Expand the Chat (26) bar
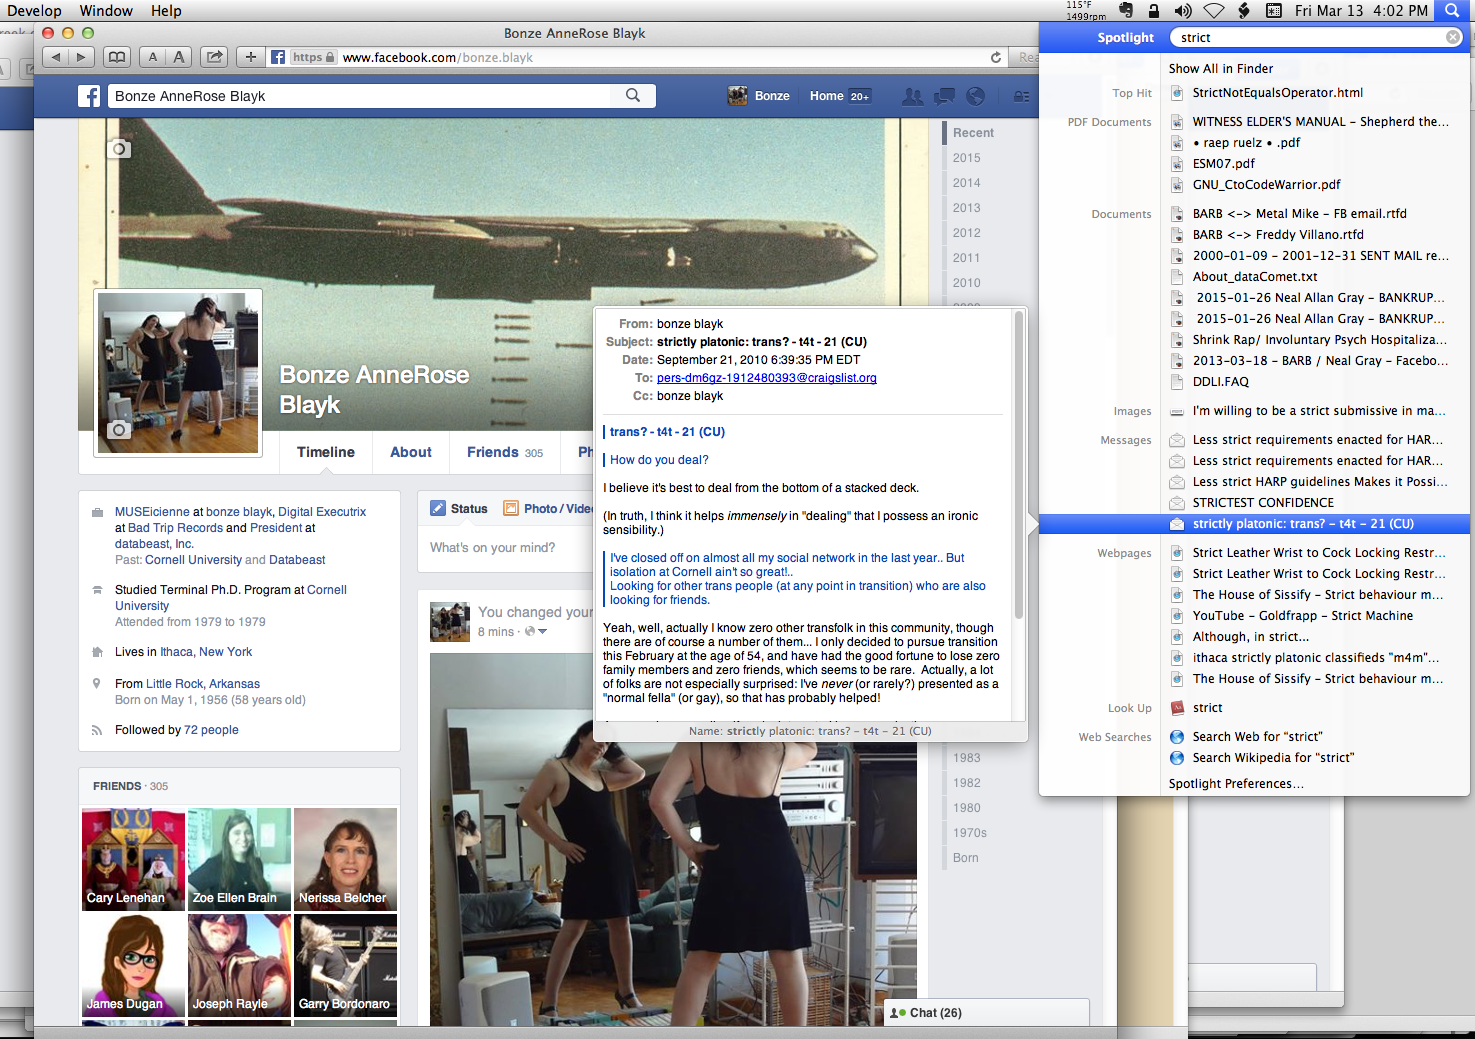 (x=985, y=1013)
